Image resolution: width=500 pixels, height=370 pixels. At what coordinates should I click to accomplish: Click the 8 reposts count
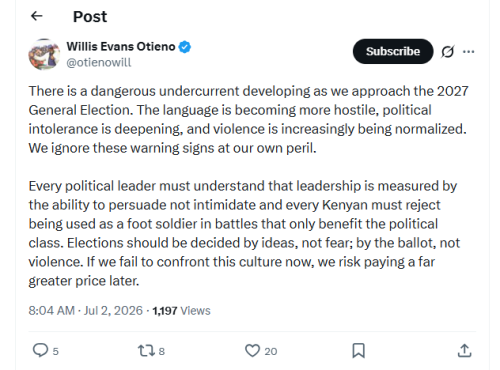tap(162, 351)
